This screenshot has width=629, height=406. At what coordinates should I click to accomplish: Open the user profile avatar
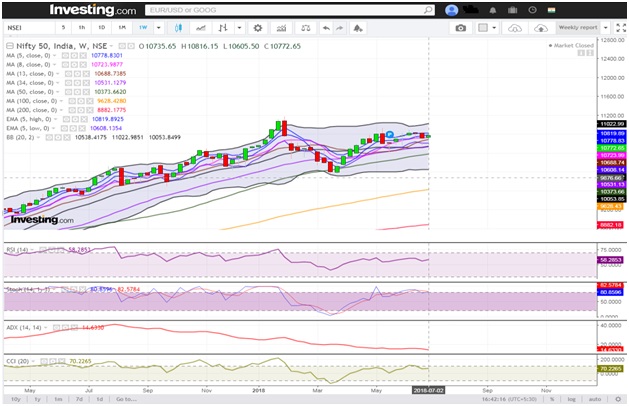coord(452,10)
